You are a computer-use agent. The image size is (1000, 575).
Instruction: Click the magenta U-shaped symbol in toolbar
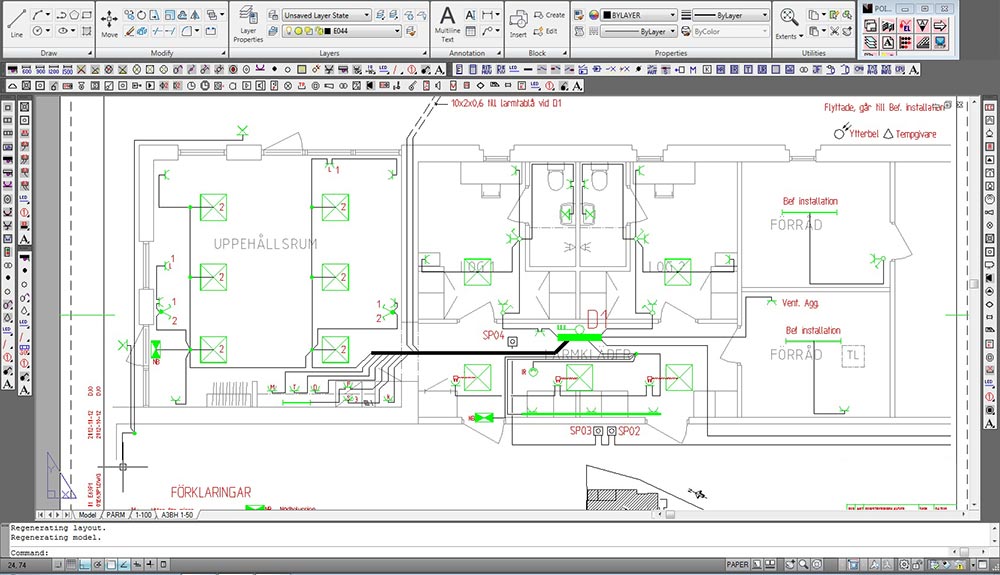click(260, 69)
